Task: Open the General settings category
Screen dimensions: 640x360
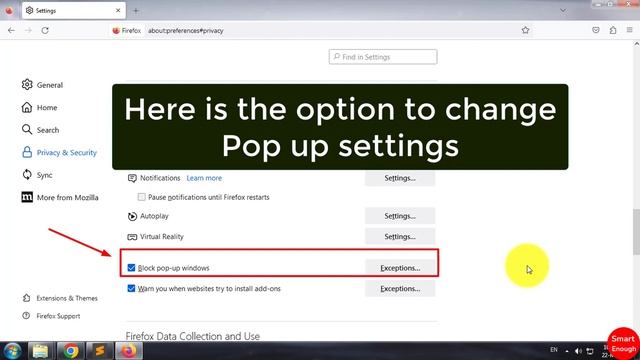Action: (42, 85)
